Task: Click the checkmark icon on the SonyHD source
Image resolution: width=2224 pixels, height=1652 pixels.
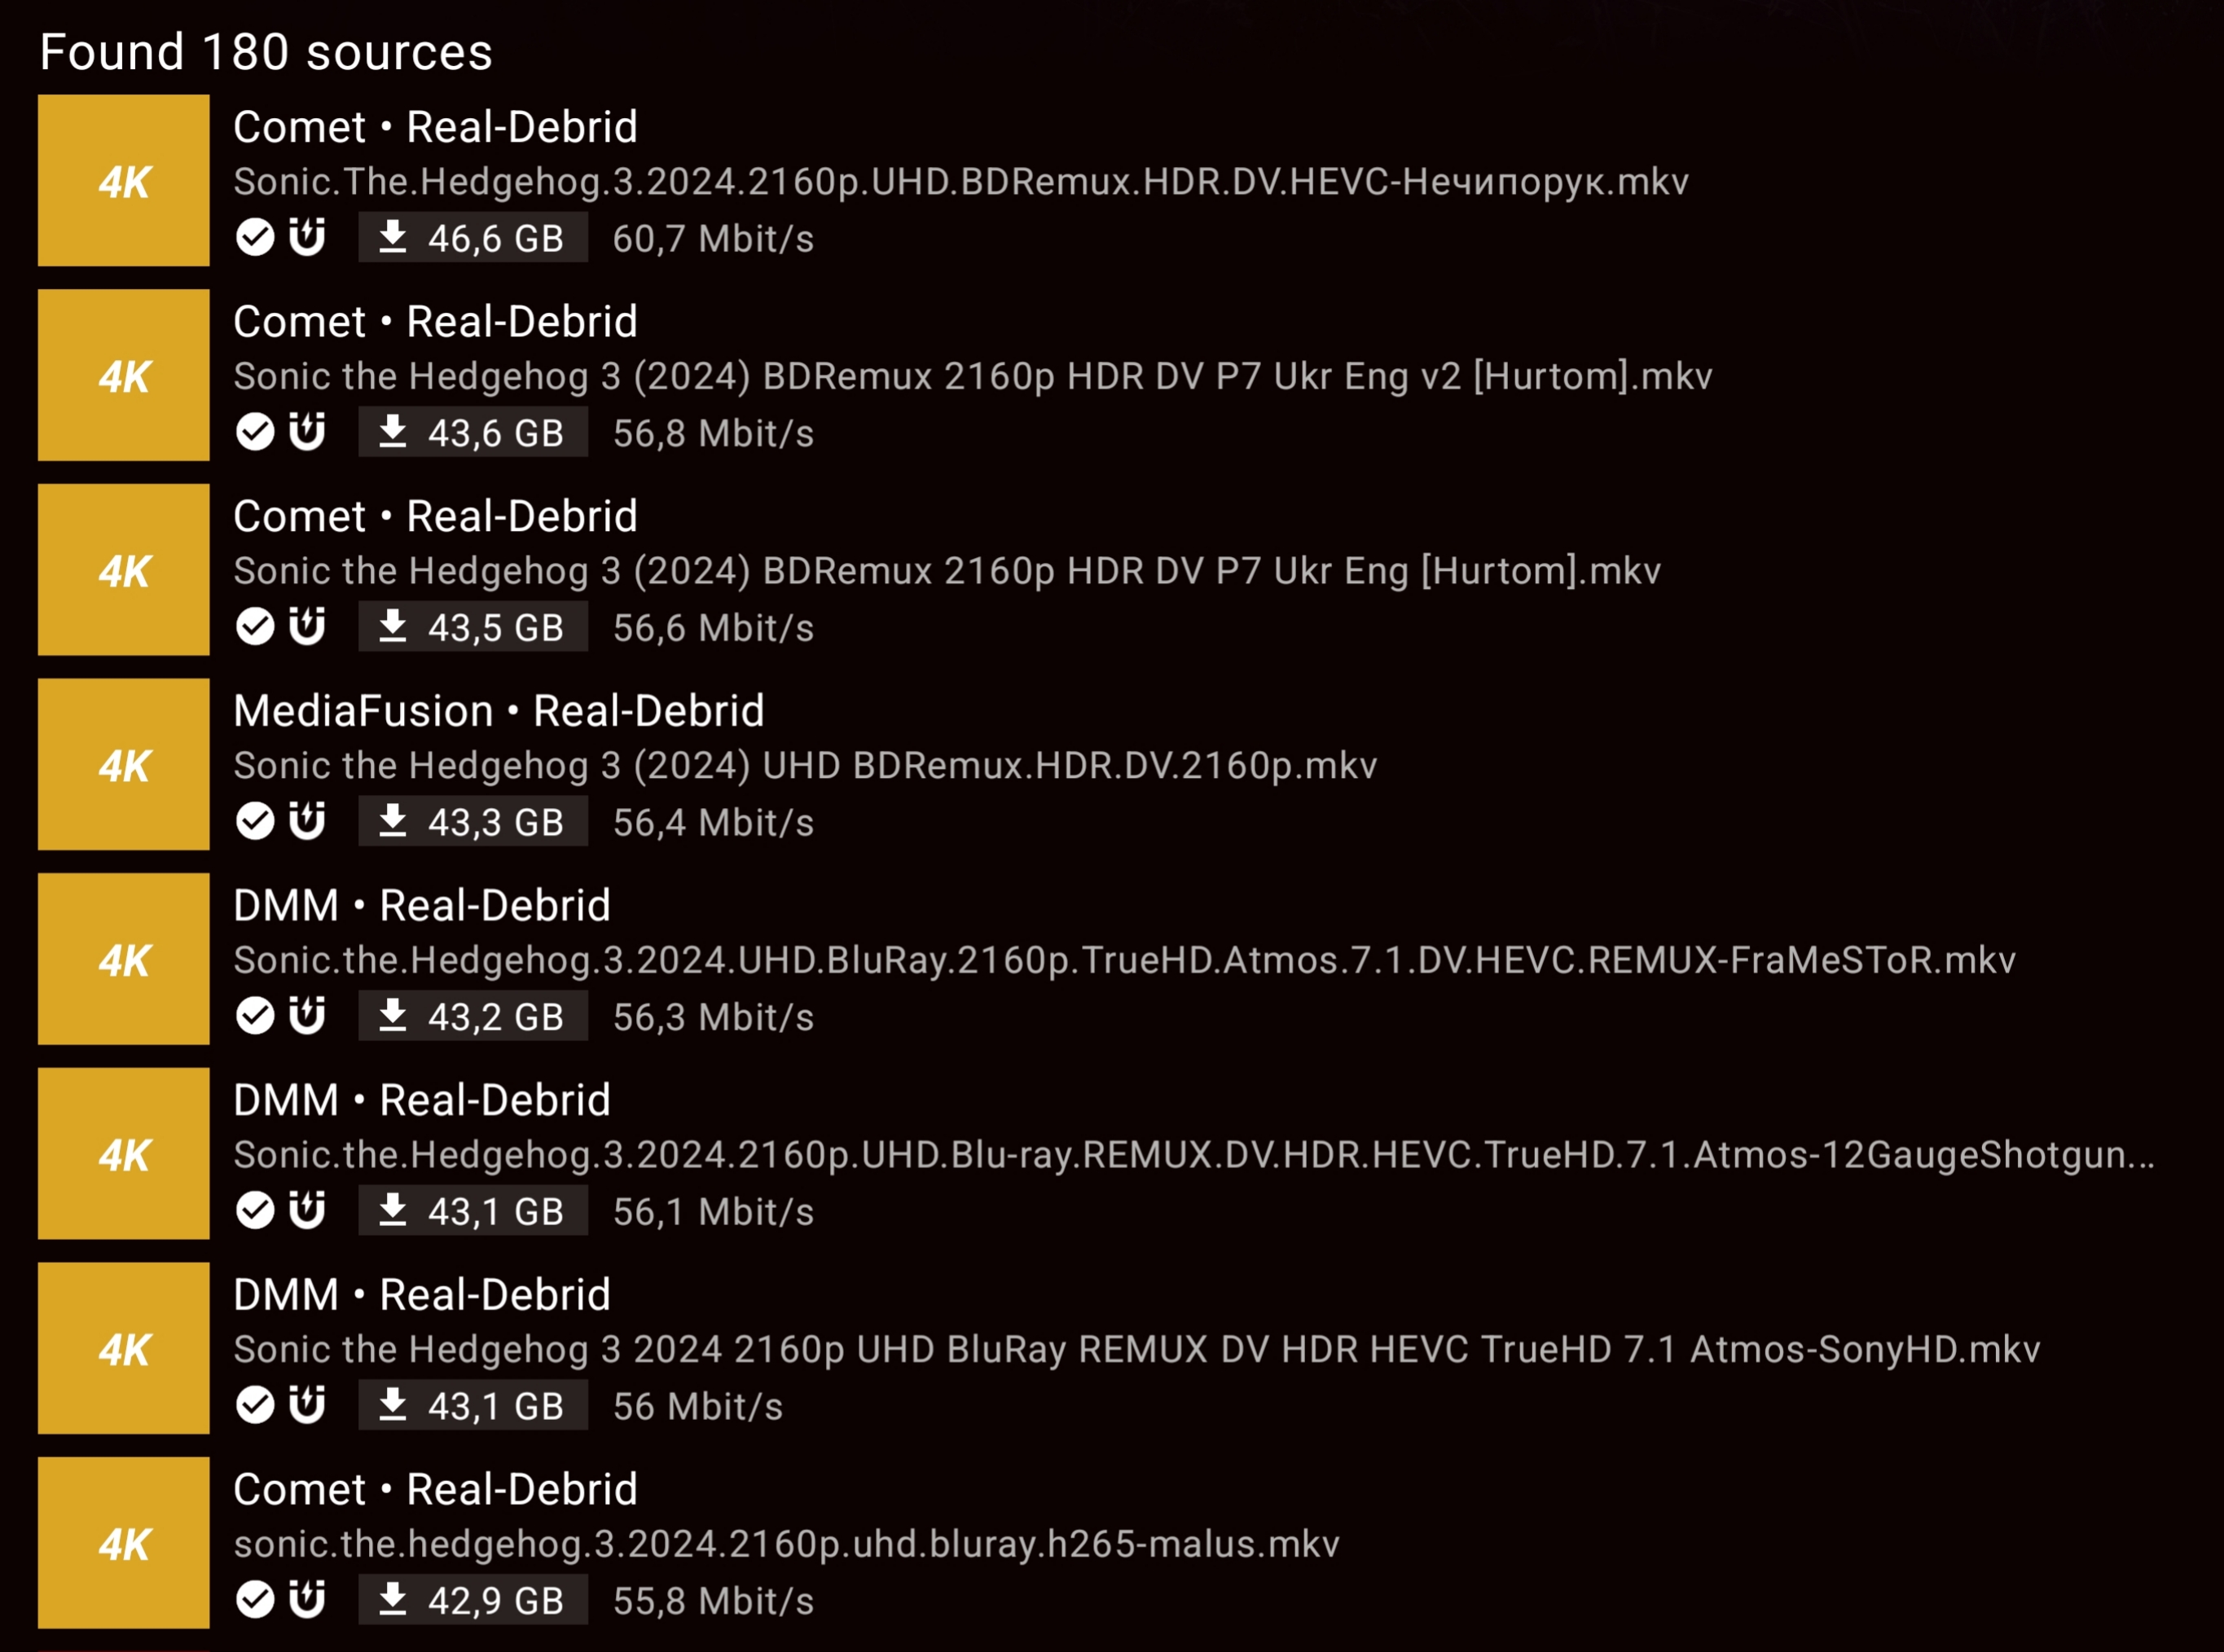Action: (255, 1405)
